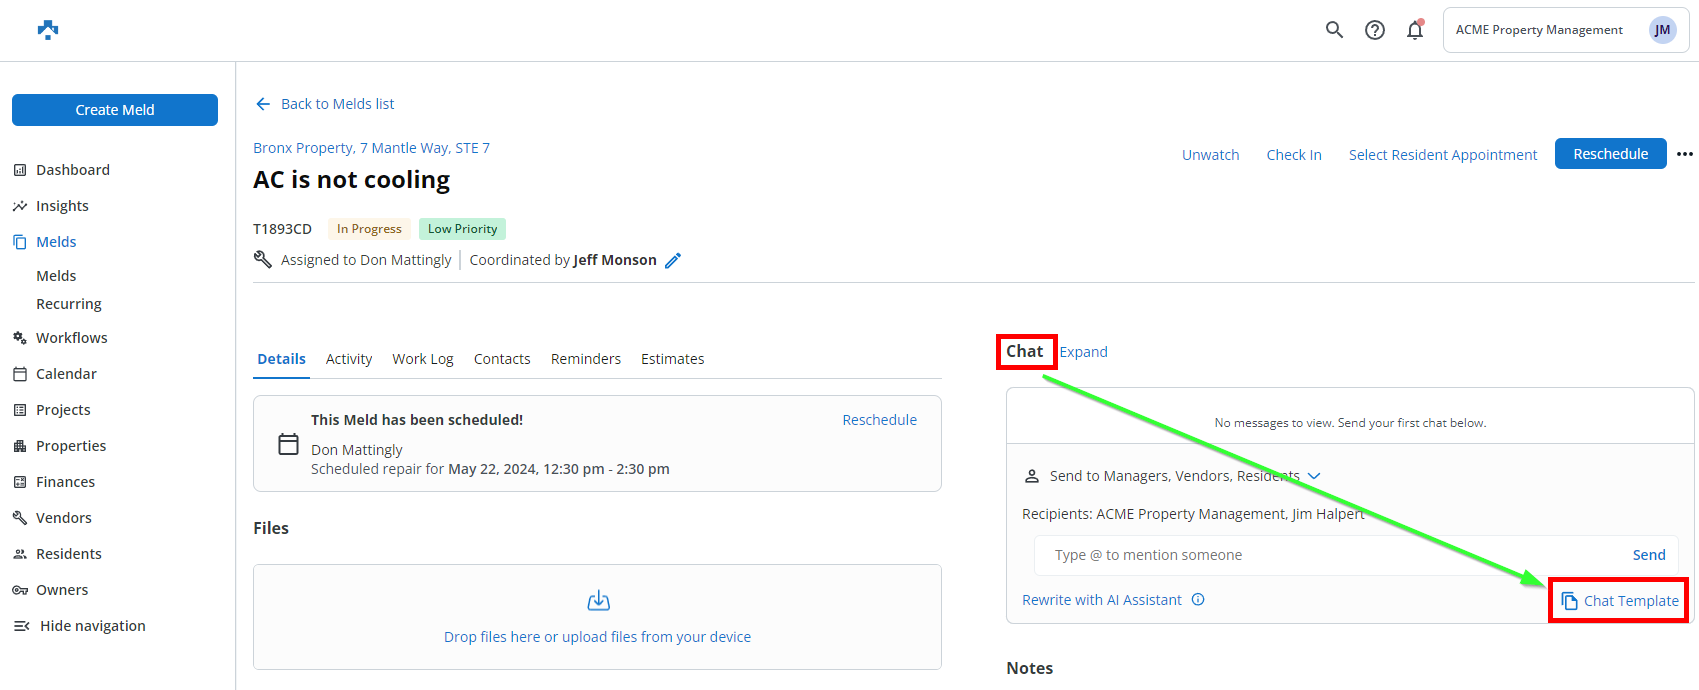This screenshot has width=1699, height=690.
Task: Open Calendar in the sidebar
Action: tap(66, 374)
